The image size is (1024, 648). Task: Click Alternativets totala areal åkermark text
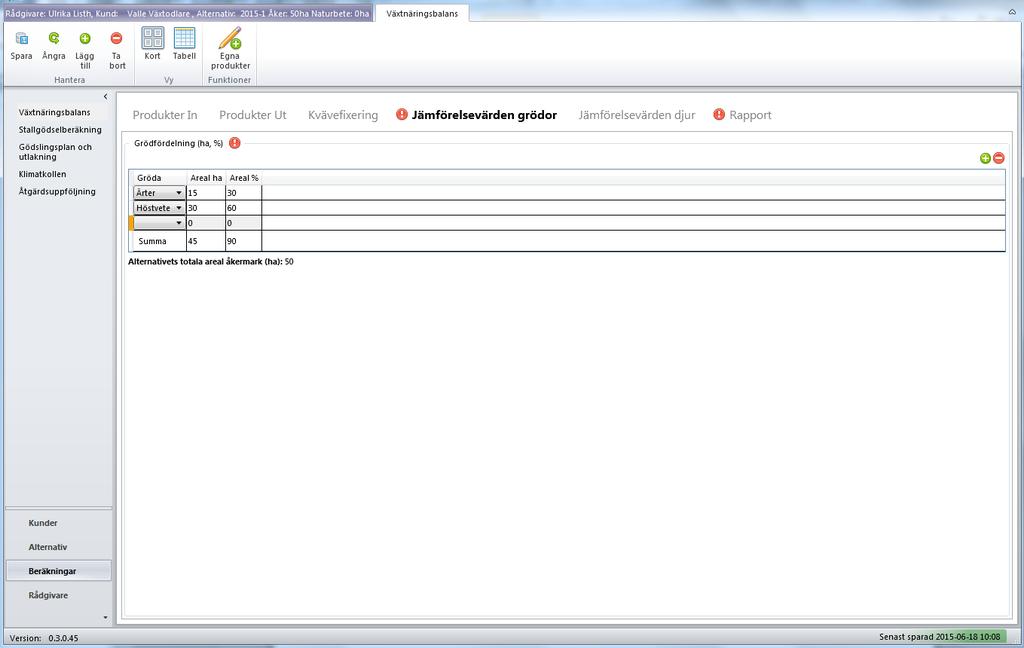pos(211,261)
